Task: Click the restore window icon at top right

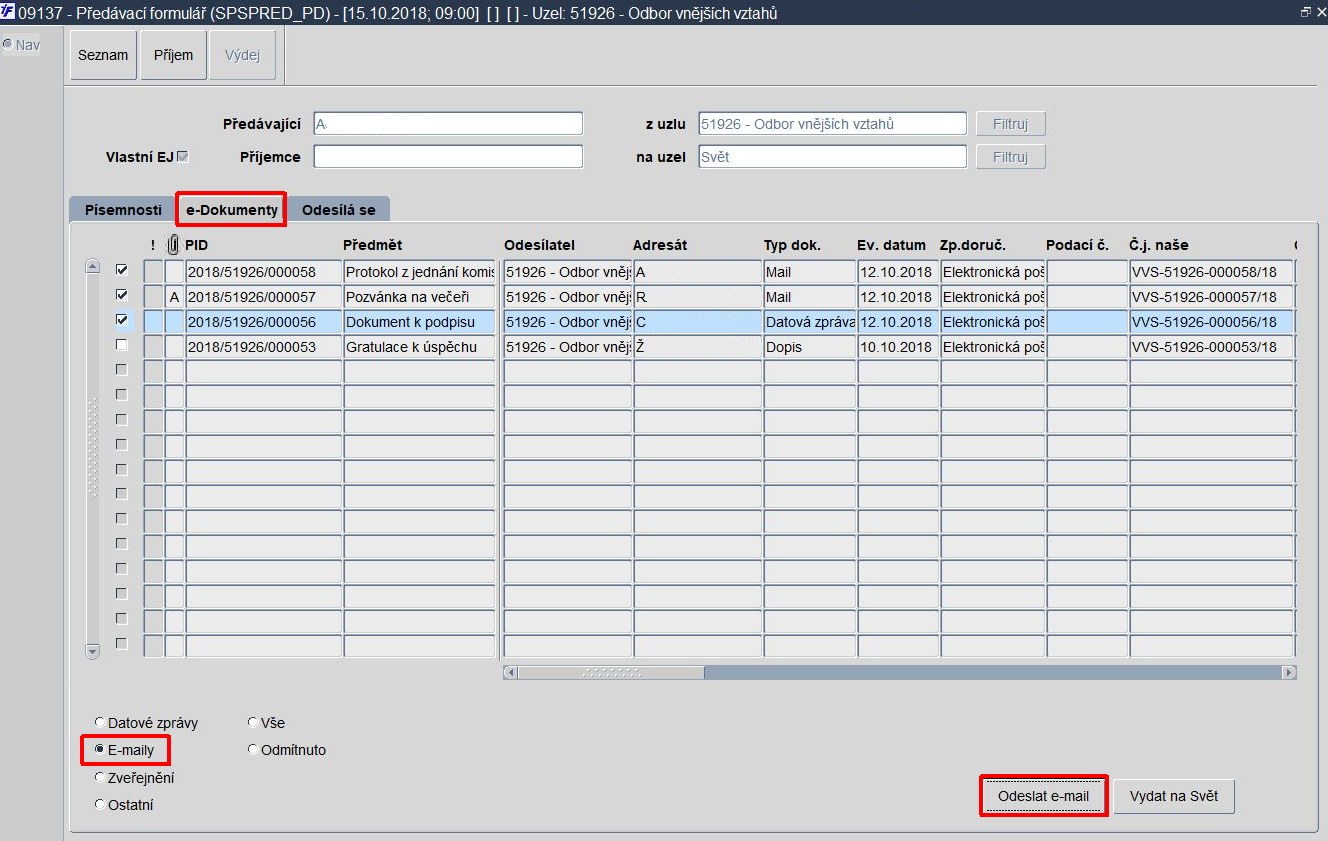Action: [x=1305, y=12]
